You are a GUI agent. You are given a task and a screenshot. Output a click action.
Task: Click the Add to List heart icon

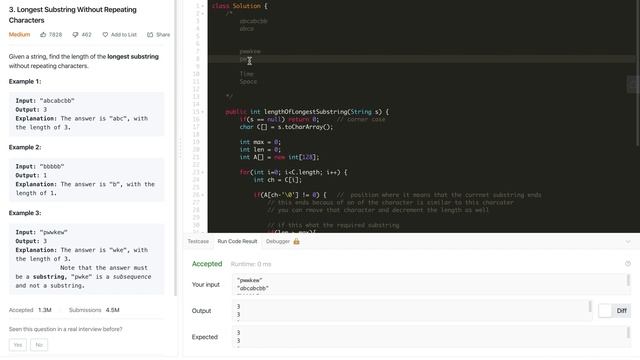pos(105,35)
